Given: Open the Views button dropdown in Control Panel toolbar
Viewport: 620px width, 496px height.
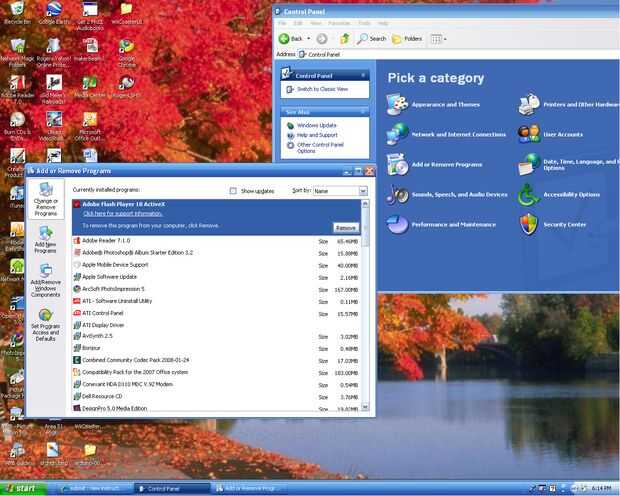Looking at the screenshot, I should [438, 39].
